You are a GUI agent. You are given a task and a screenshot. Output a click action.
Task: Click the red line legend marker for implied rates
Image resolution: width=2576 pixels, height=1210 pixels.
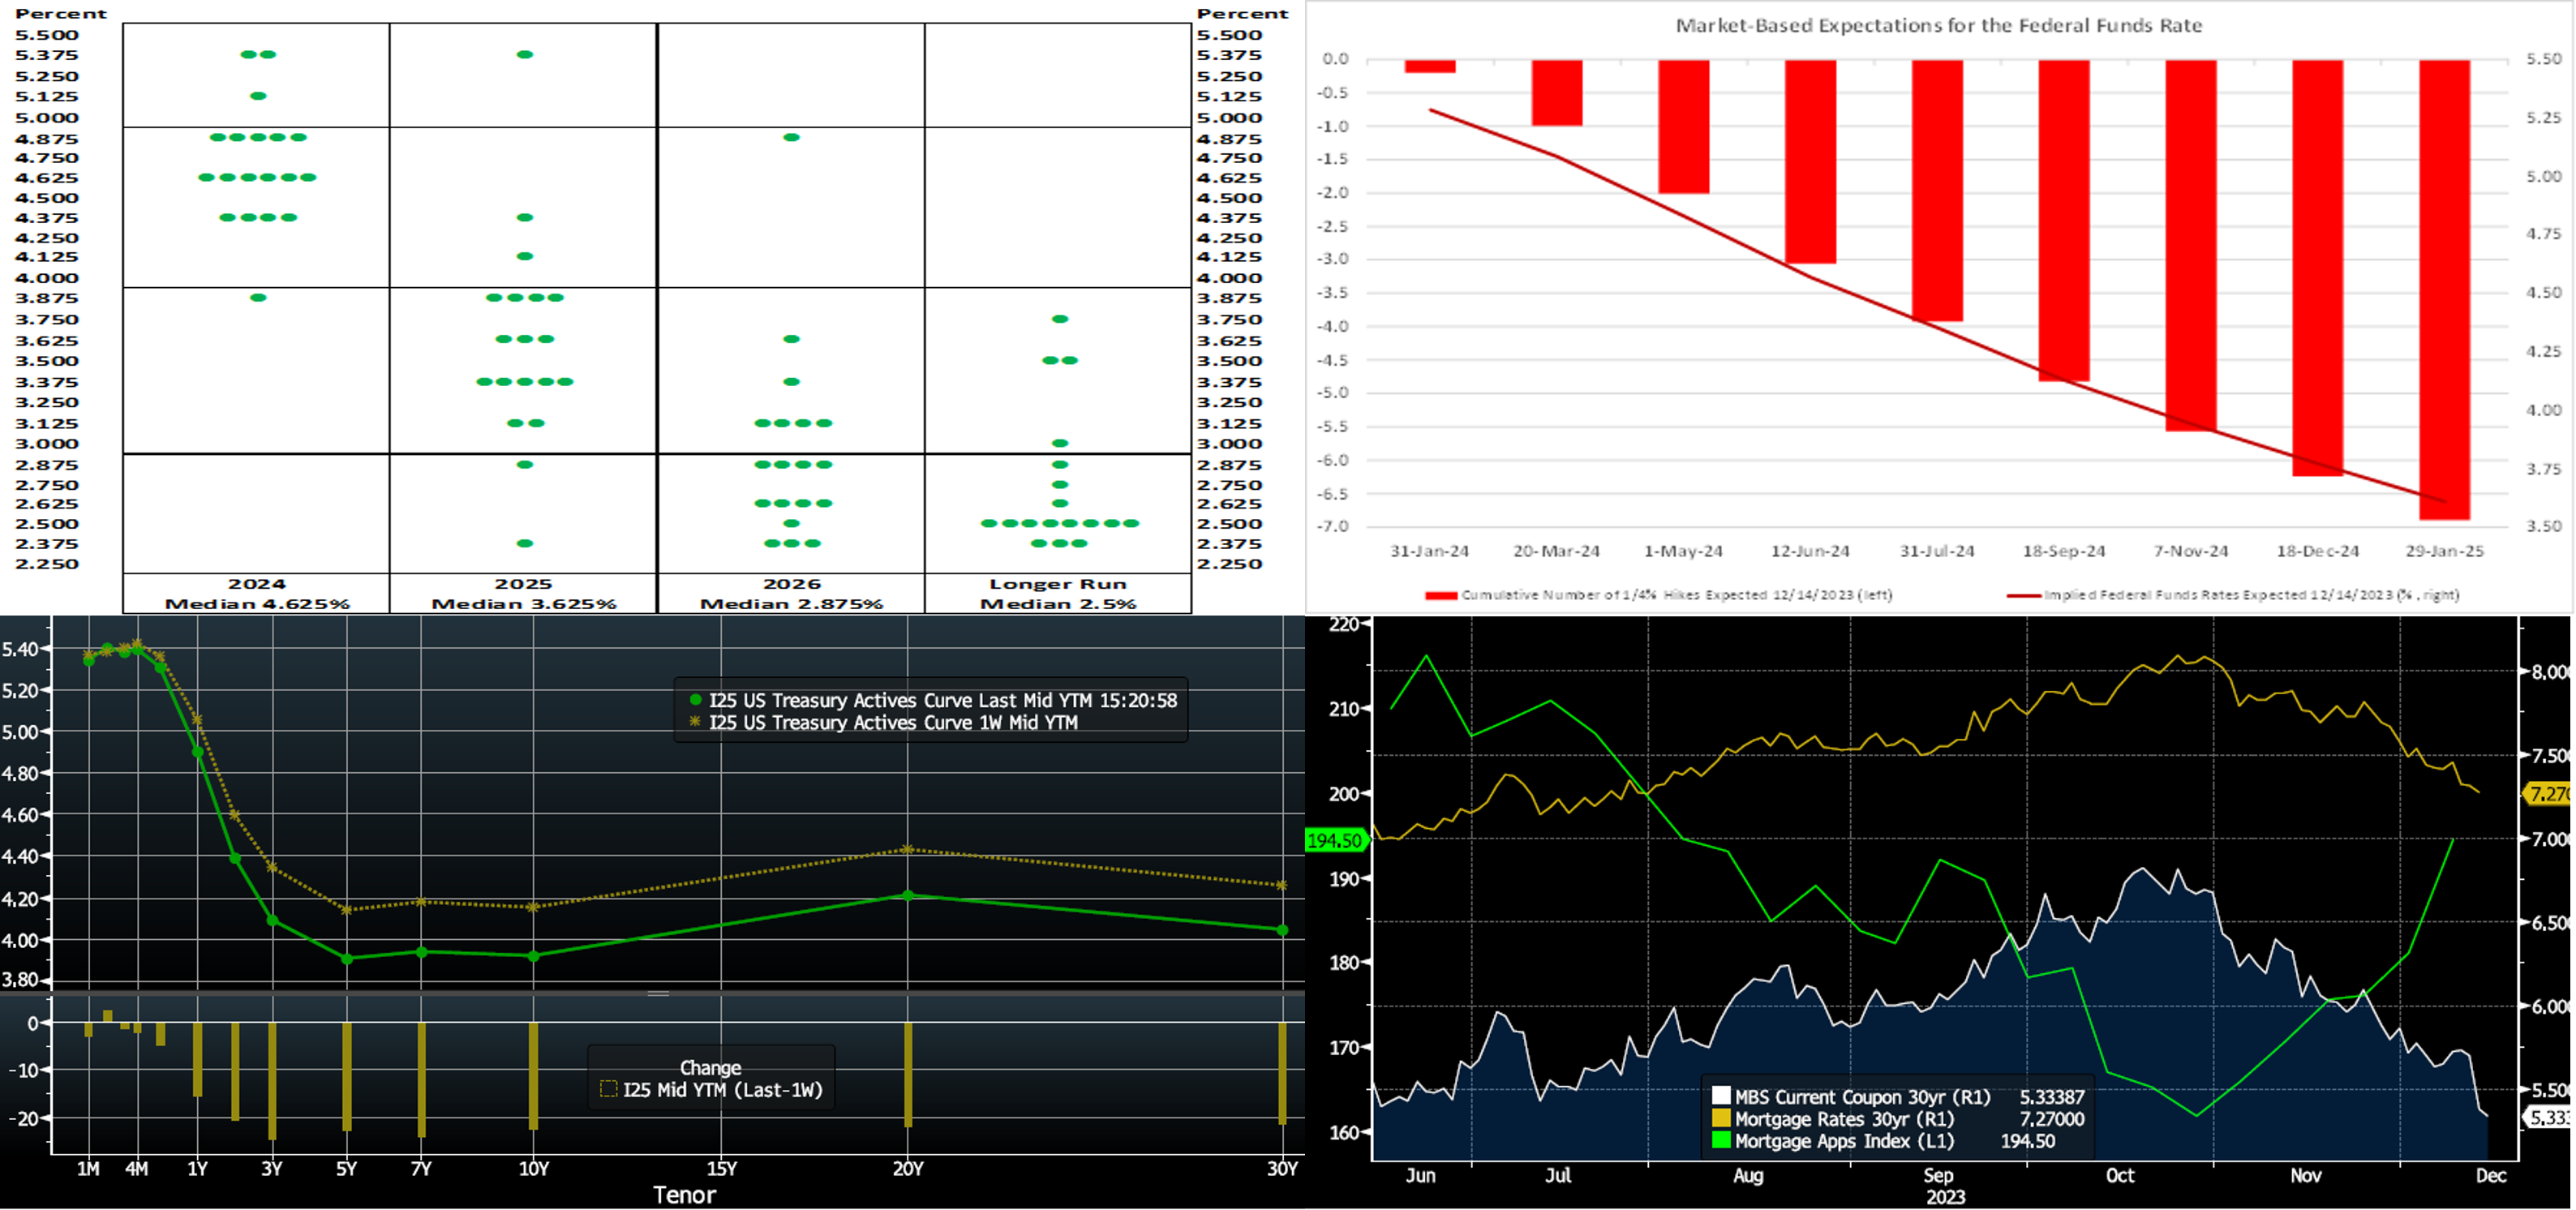tap(2023, 595)
